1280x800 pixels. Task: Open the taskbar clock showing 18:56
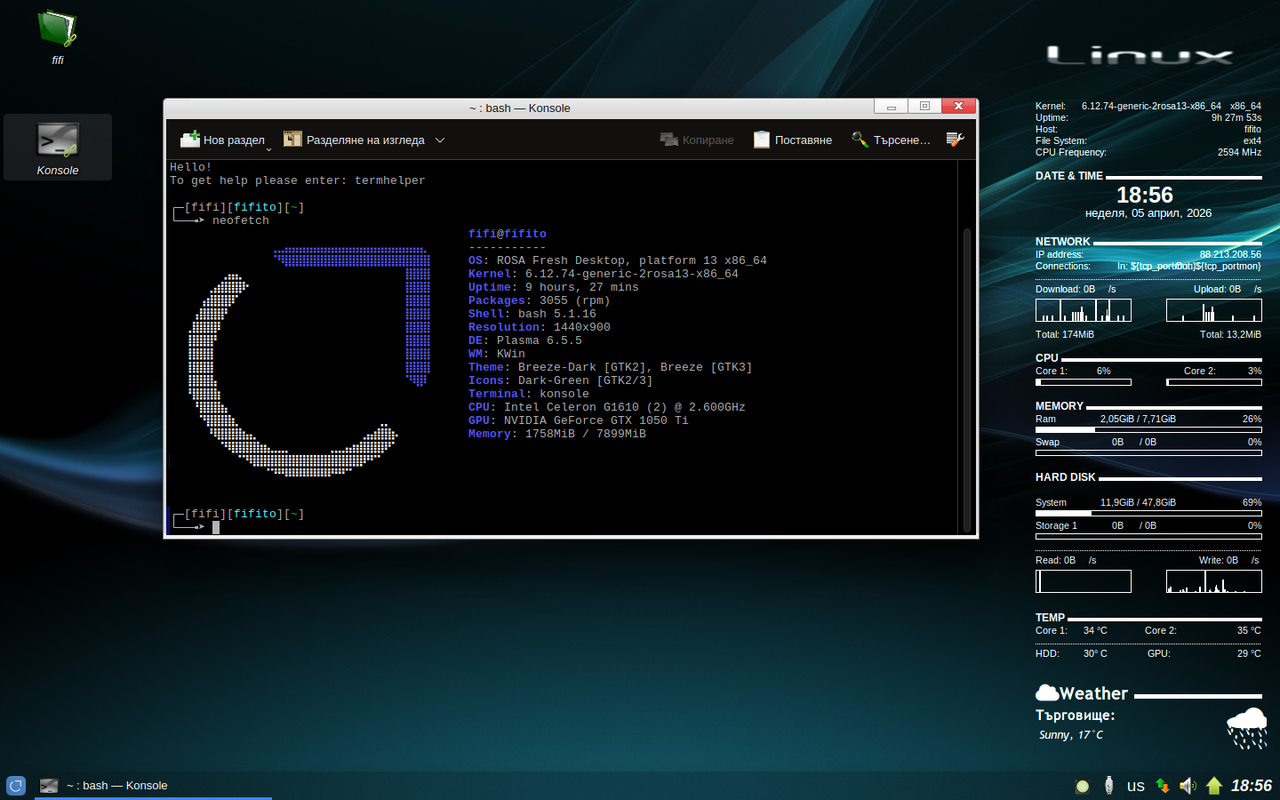[1251, 786]
